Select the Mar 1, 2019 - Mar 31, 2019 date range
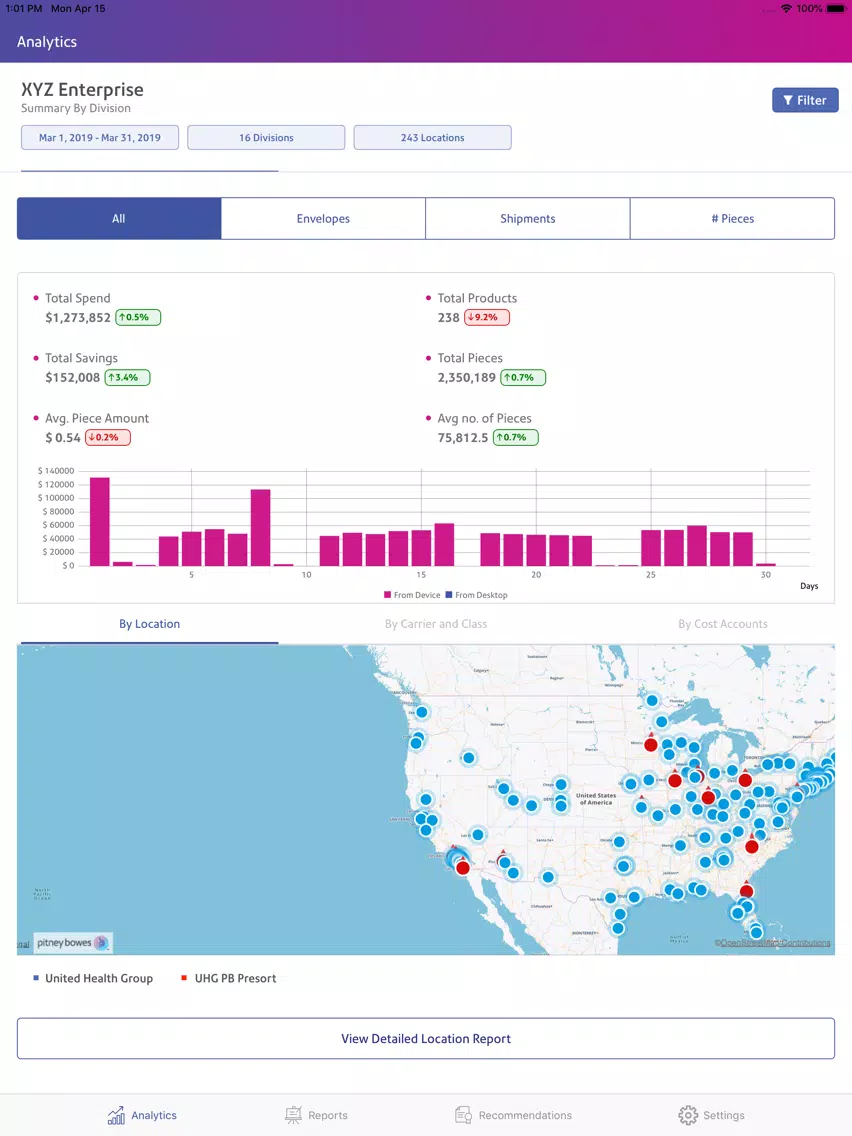 (100, 138)
